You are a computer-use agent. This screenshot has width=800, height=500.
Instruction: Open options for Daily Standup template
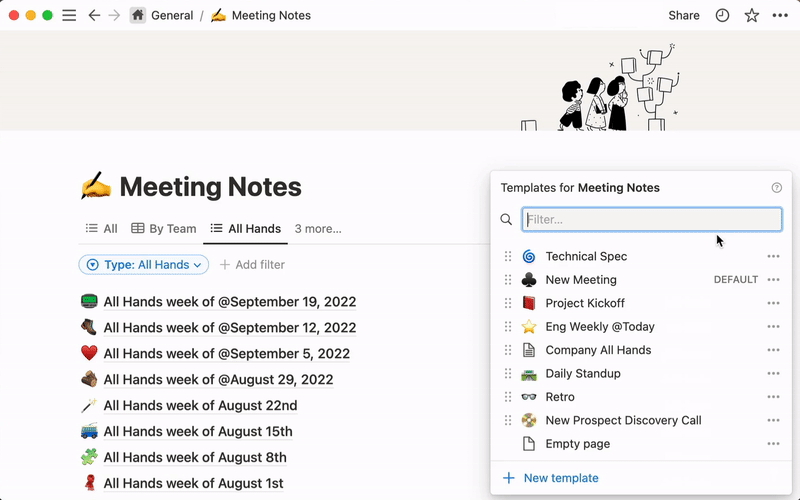[773, 373]
